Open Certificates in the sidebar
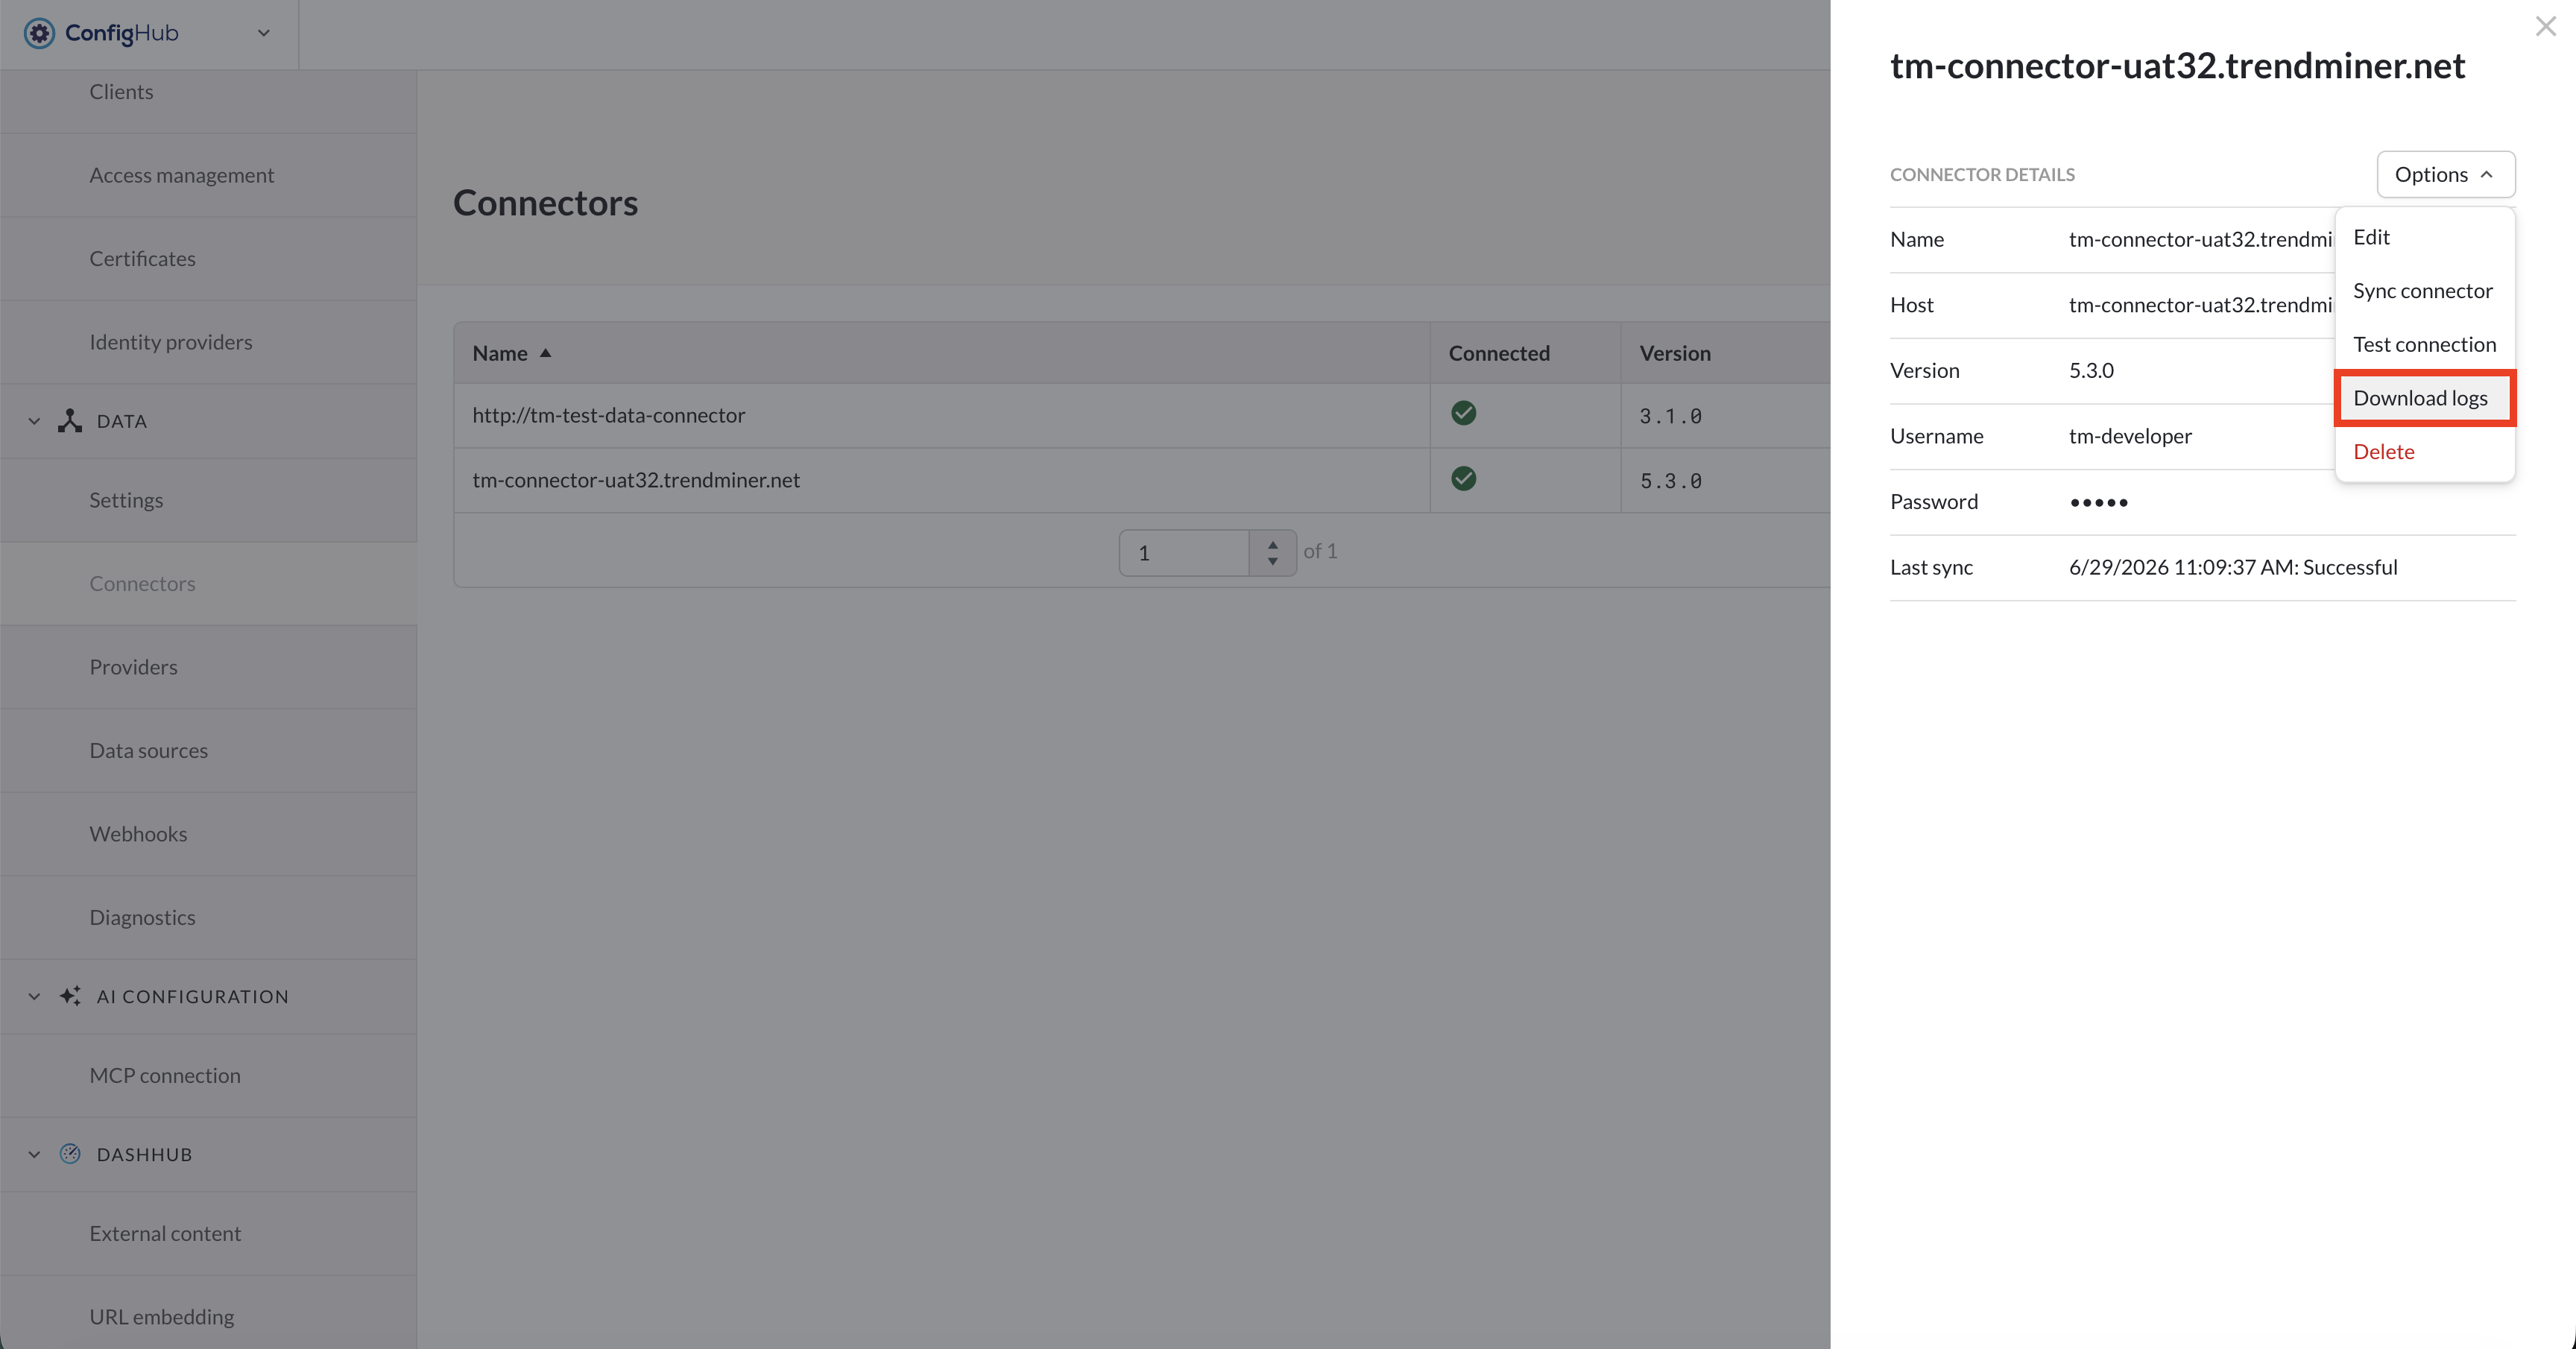Screen dimensions: 2576x1349 (x=208, y=259)
